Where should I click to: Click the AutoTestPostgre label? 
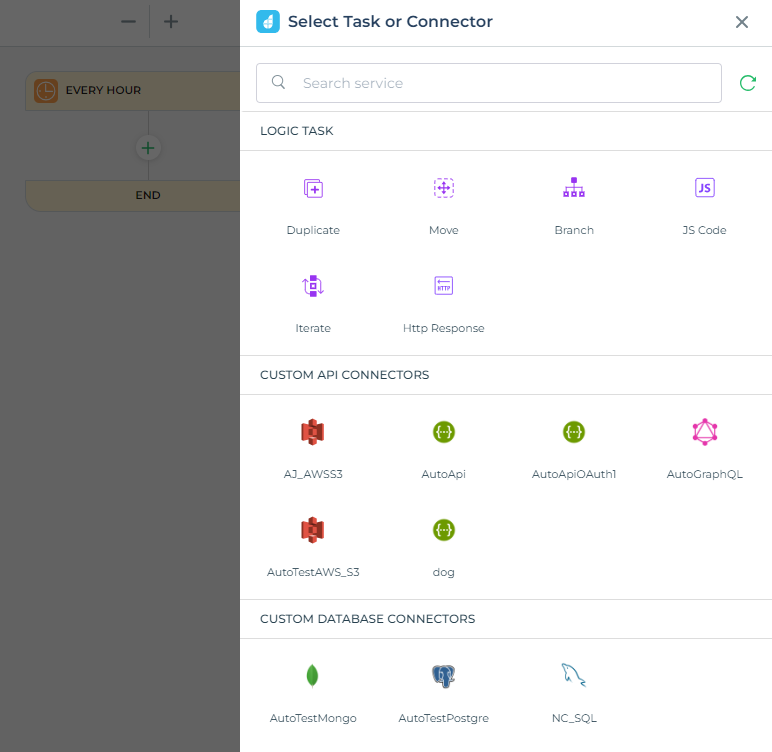coord(444,718)
